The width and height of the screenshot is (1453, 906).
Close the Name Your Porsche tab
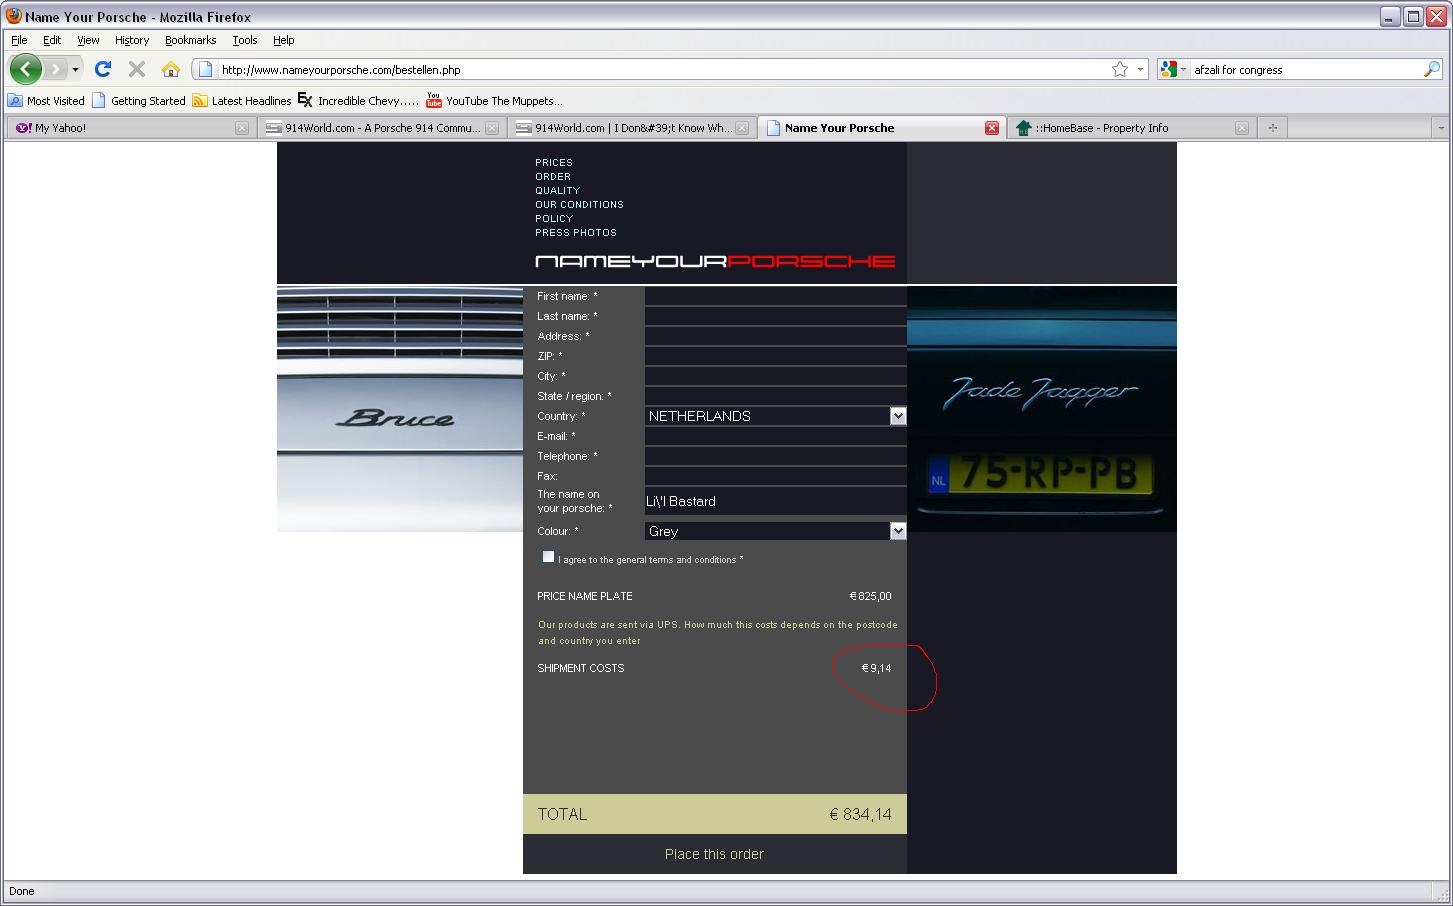point(991,128)
